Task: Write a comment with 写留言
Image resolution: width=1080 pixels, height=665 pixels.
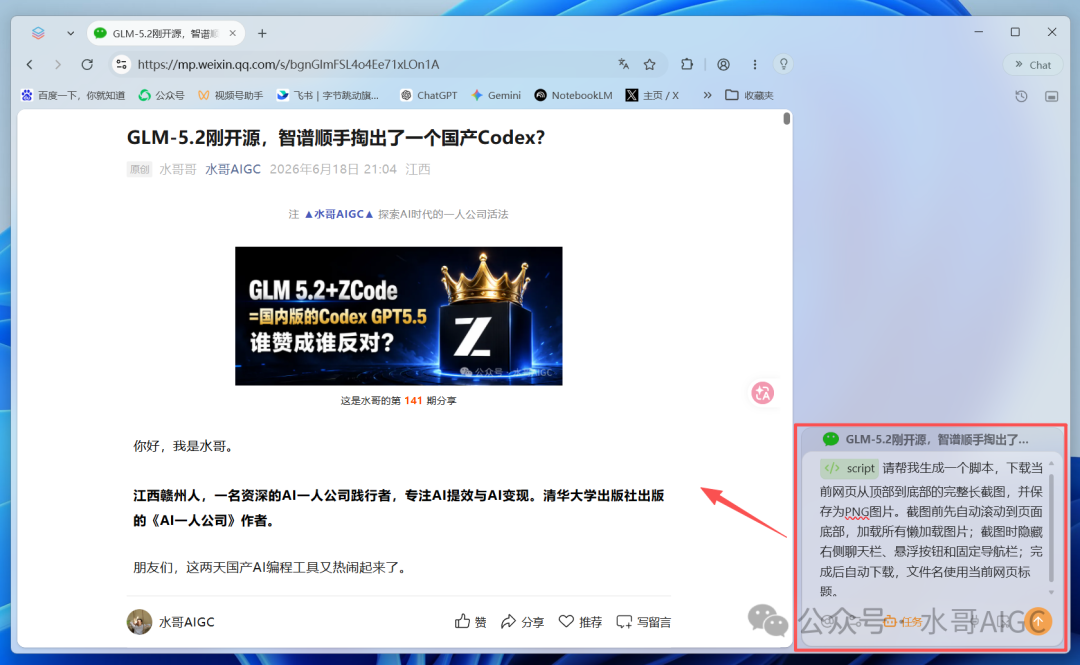Action: click(643, 622)
